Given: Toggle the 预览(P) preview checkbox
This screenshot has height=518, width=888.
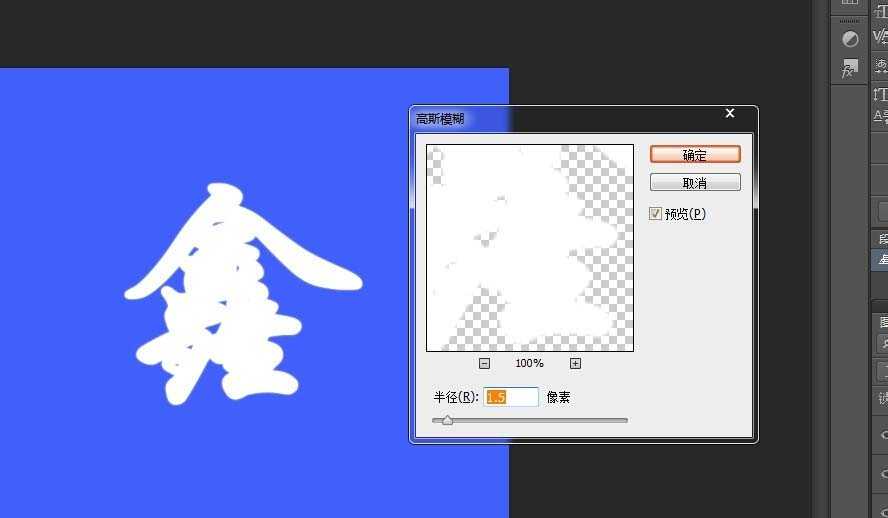Looking at the screenshot, I should click(655, 213).
